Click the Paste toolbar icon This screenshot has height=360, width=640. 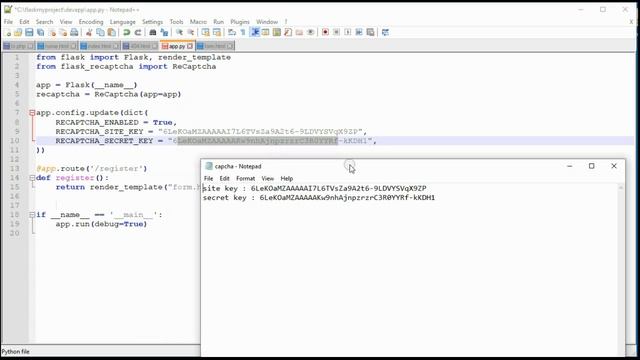111,32
